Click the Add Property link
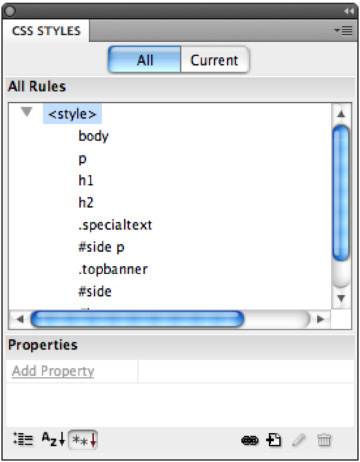 53,371
